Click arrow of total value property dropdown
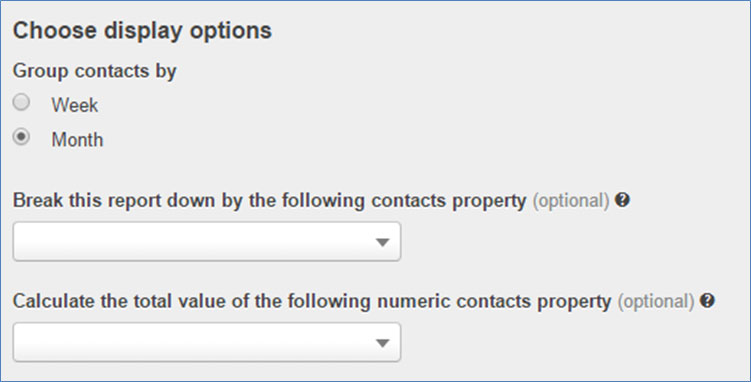 (x=382, y=343)
